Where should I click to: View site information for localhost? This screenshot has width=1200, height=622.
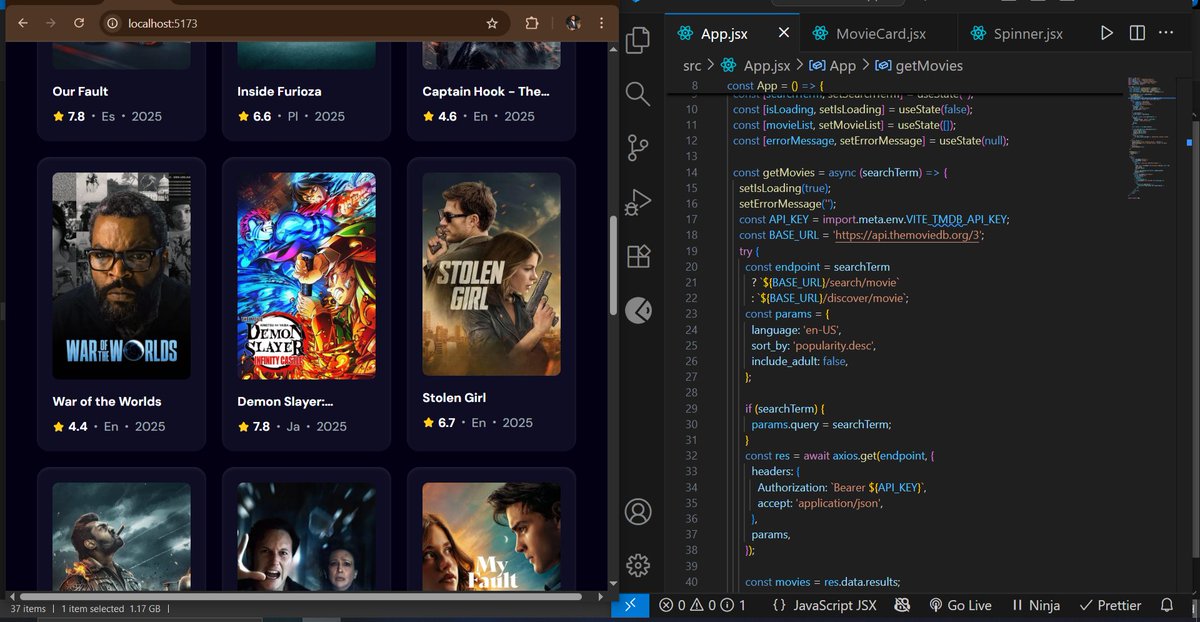click(x=113, y=23)
